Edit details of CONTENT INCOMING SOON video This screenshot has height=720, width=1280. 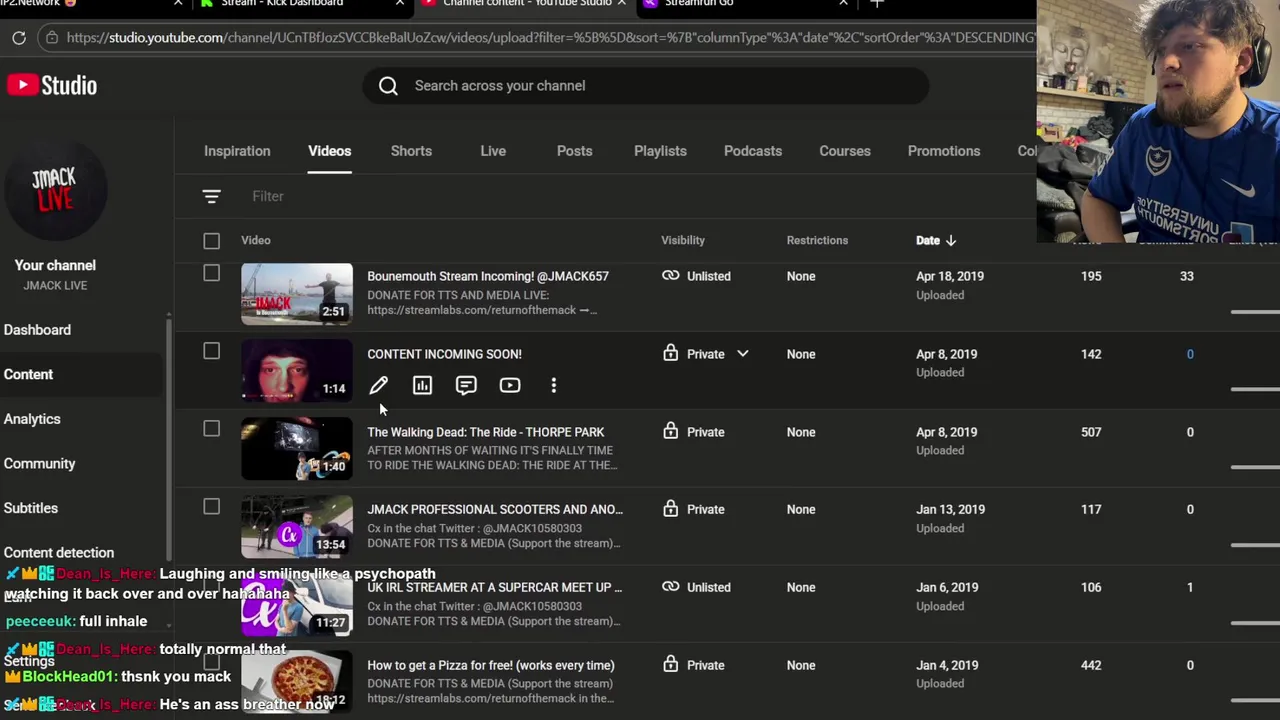(379, 385)
